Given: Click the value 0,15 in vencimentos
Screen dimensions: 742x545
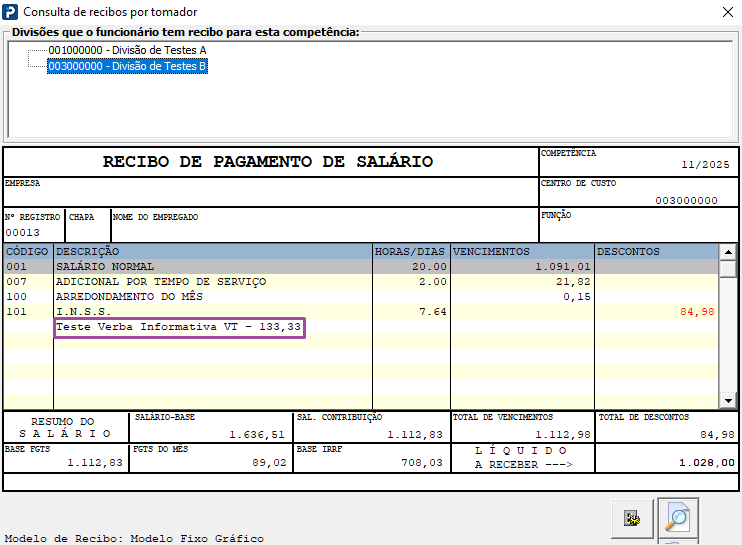Looking at the screenshot, I should pyautogui.click(x=577, y=297).
